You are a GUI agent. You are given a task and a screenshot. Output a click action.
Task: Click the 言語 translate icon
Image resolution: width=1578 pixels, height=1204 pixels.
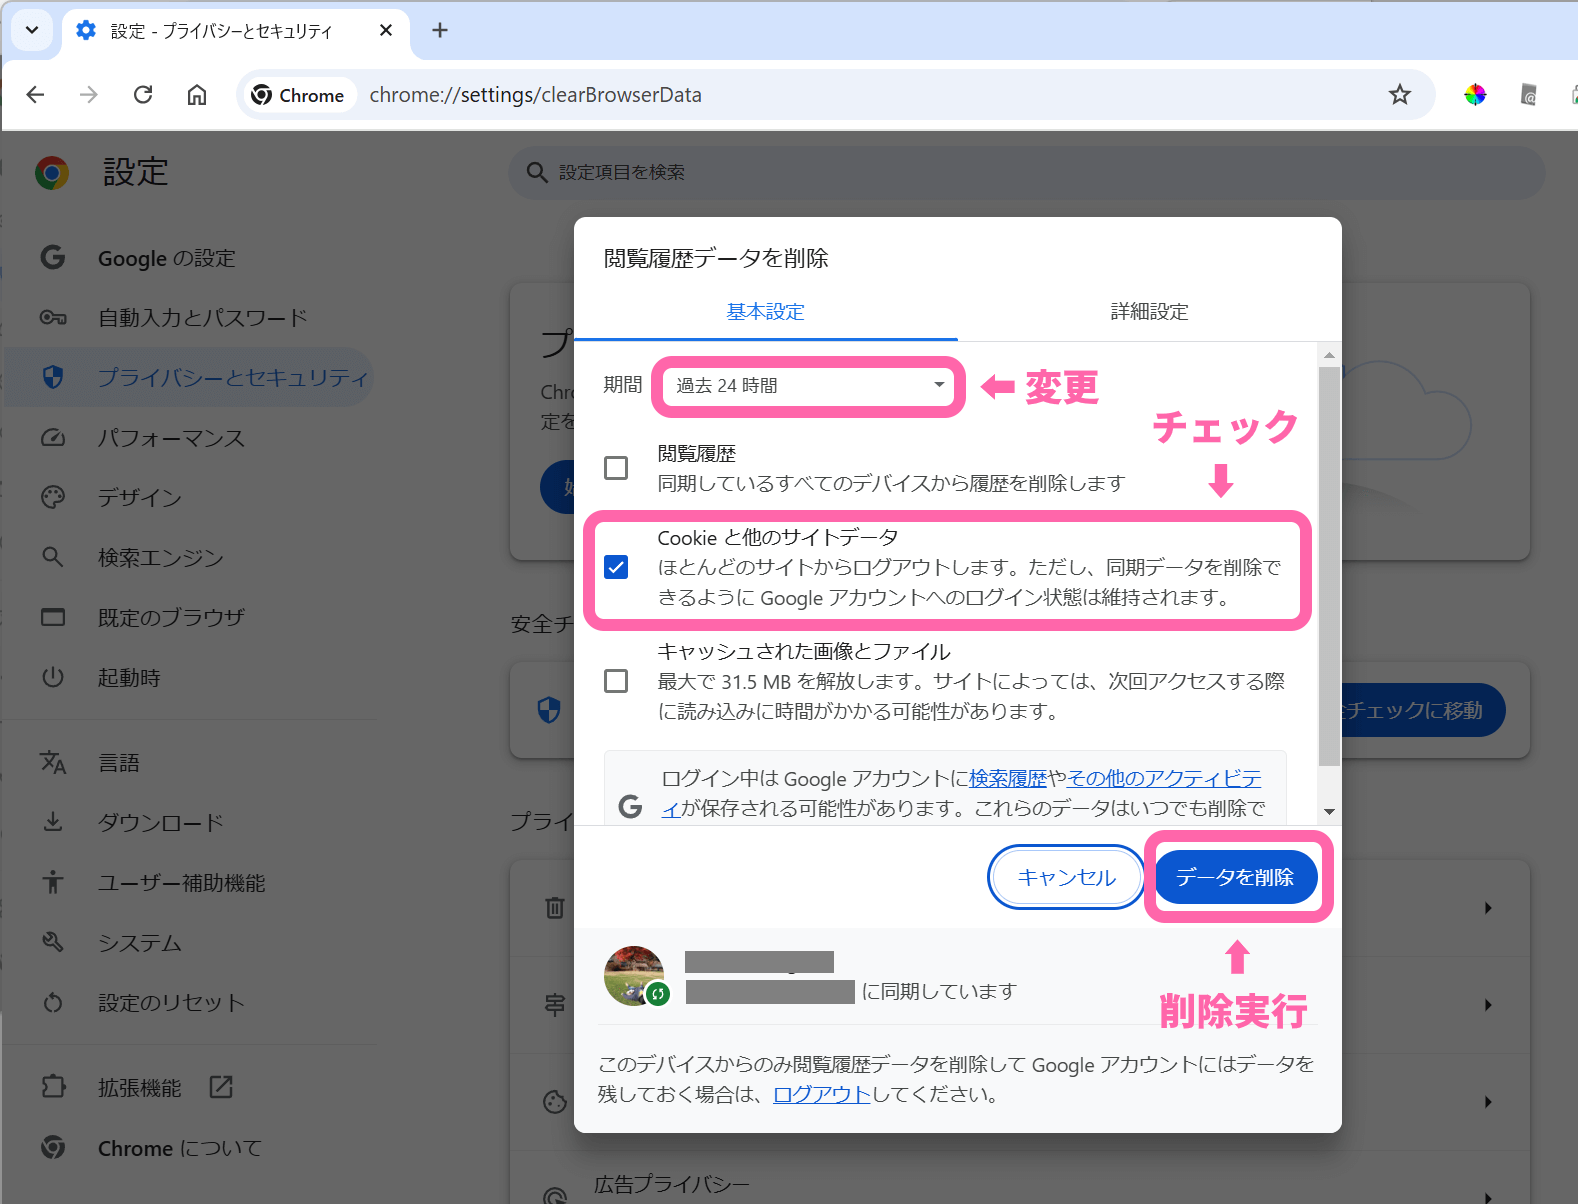click(x=53, y=763)
